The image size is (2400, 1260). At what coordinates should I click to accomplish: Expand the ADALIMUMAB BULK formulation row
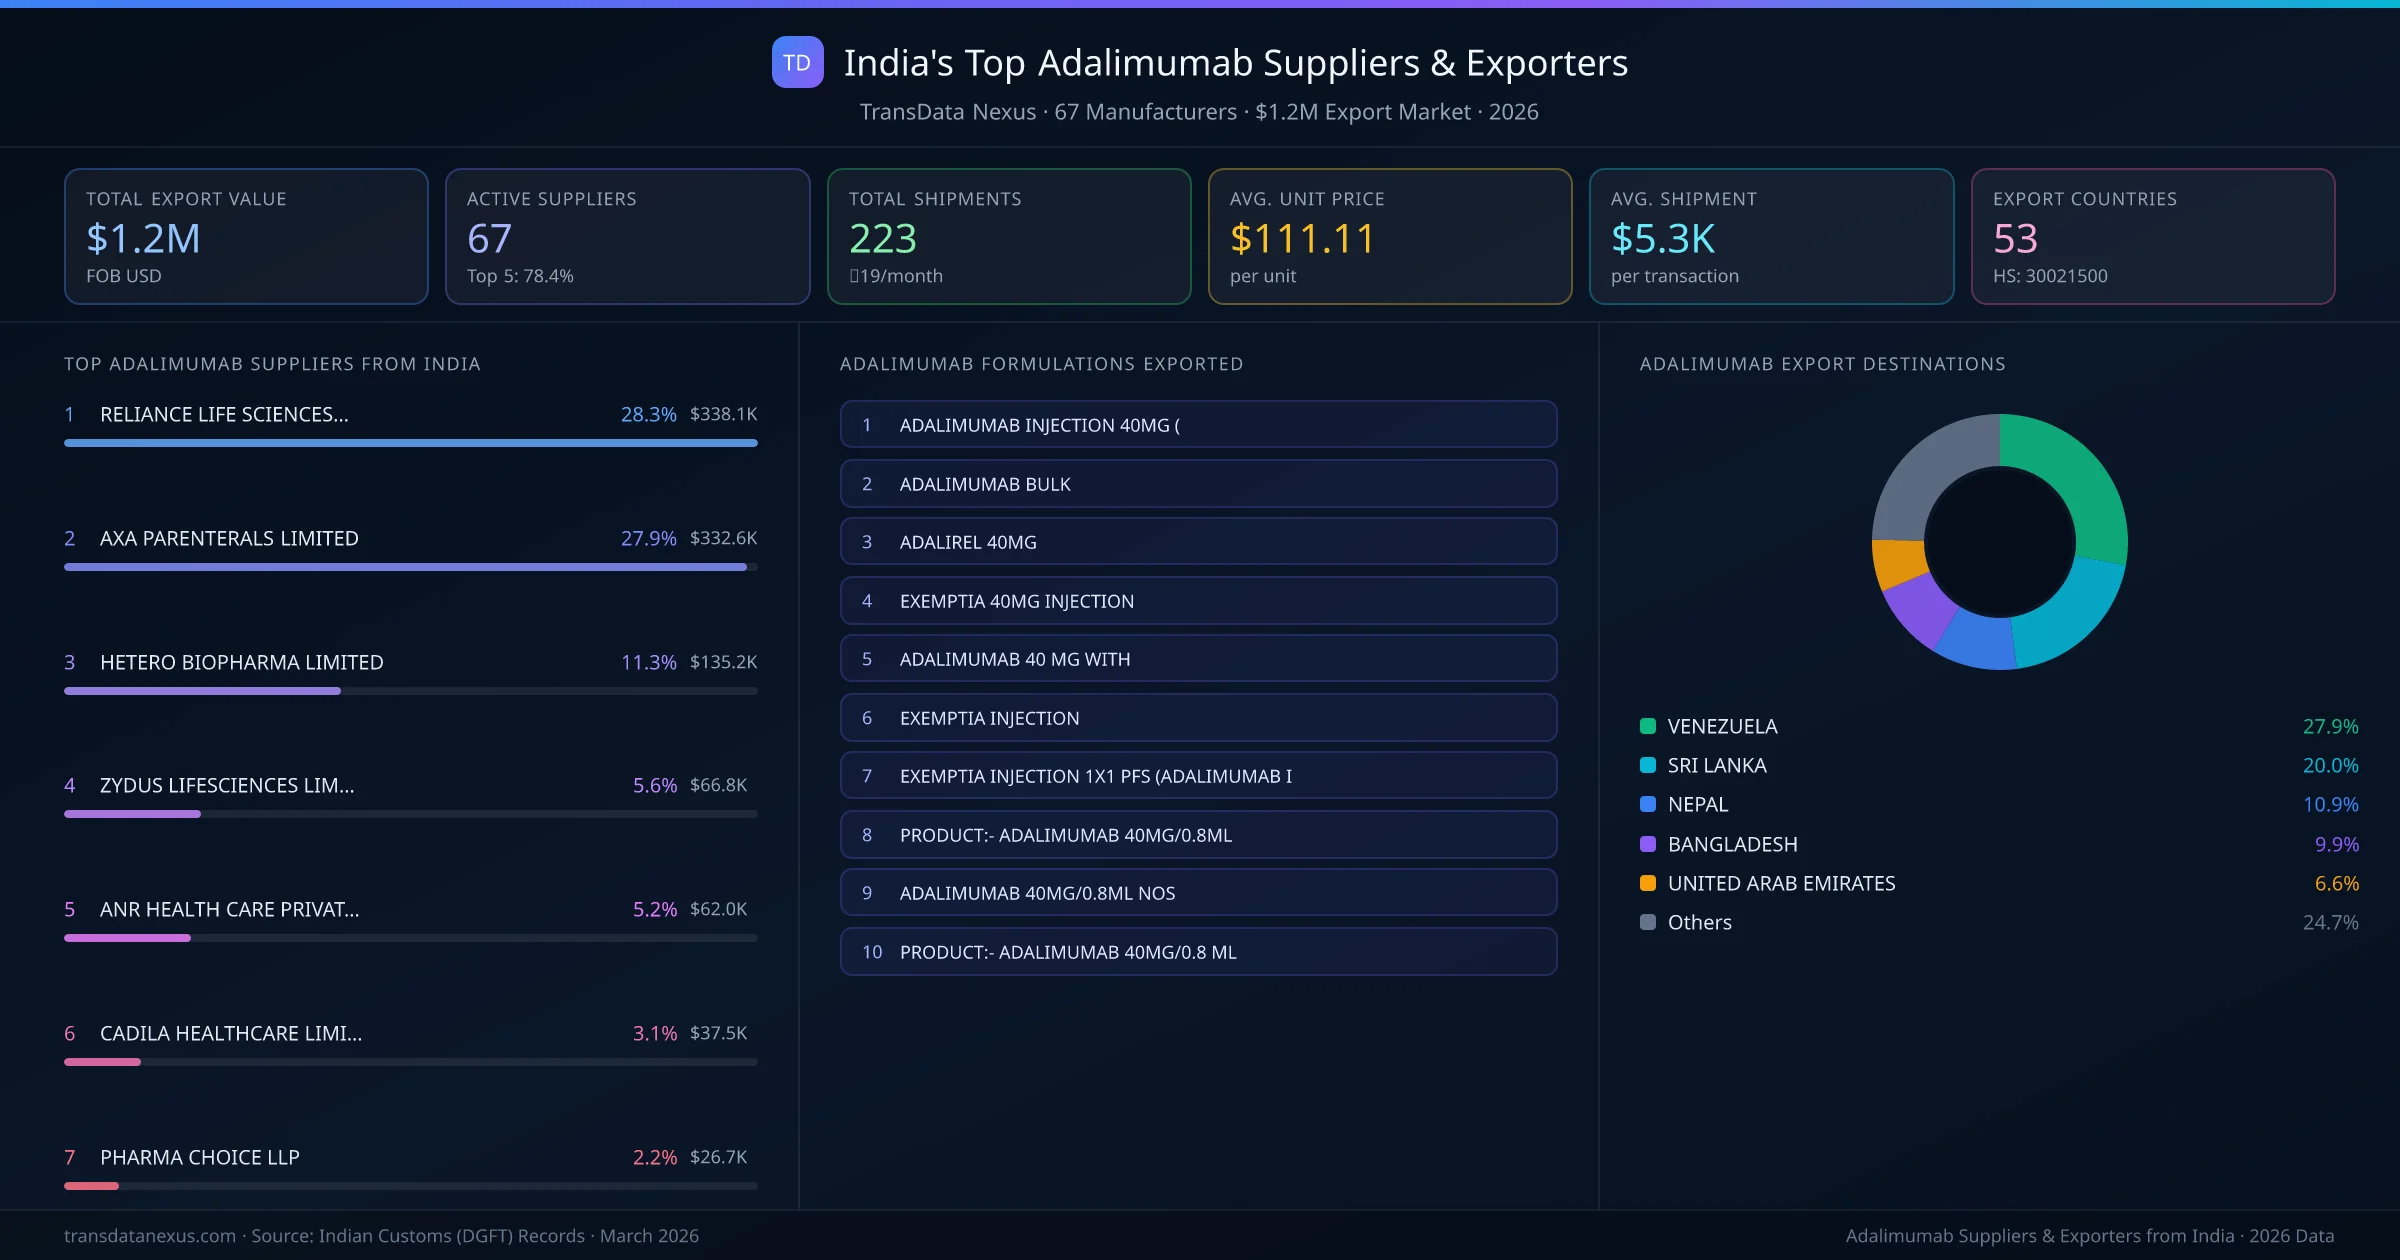(x=1198, y=483)
